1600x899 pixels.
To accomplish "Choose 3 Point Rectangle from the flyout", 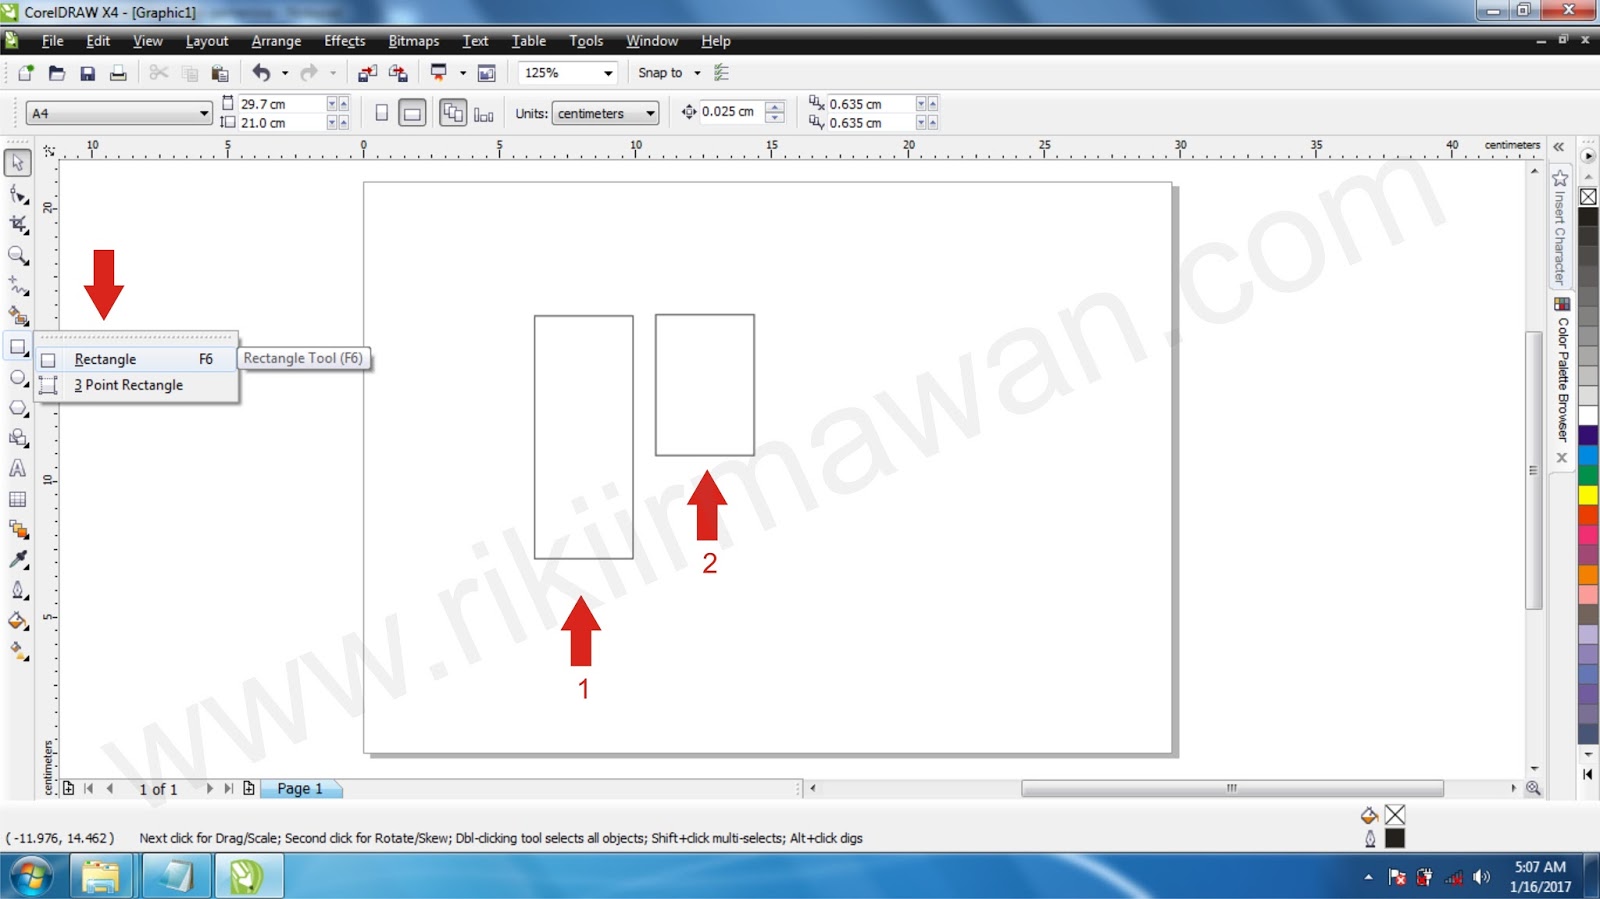I will pyautogui.click(x=136, y=385).
